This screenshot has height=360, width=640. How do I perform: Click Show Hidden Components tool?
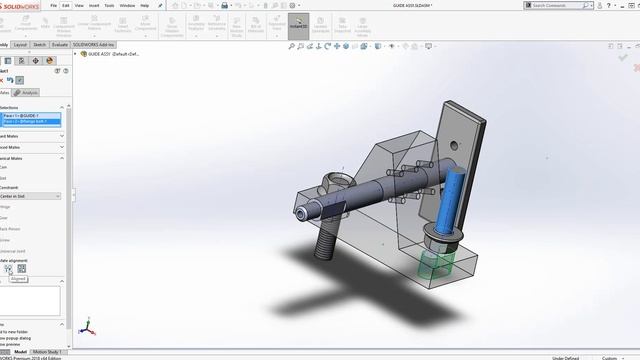172,27
